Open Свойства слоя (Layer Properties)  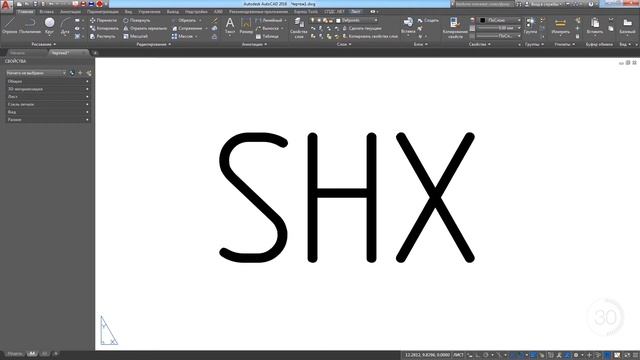(x=299, y=28)
